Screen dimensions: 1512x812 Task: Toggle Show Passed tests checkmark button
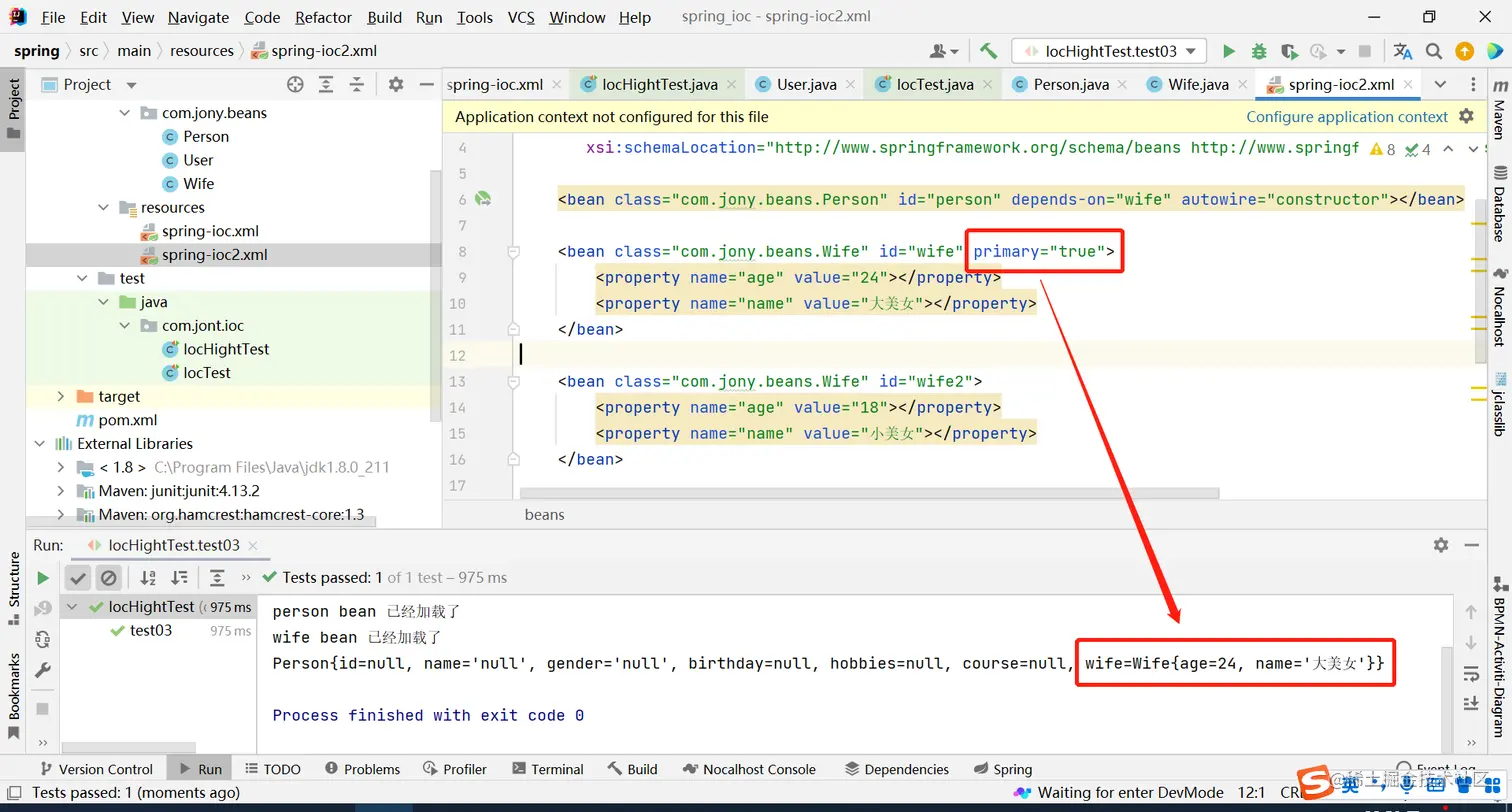pyautogui.click(x=78, y=577)
